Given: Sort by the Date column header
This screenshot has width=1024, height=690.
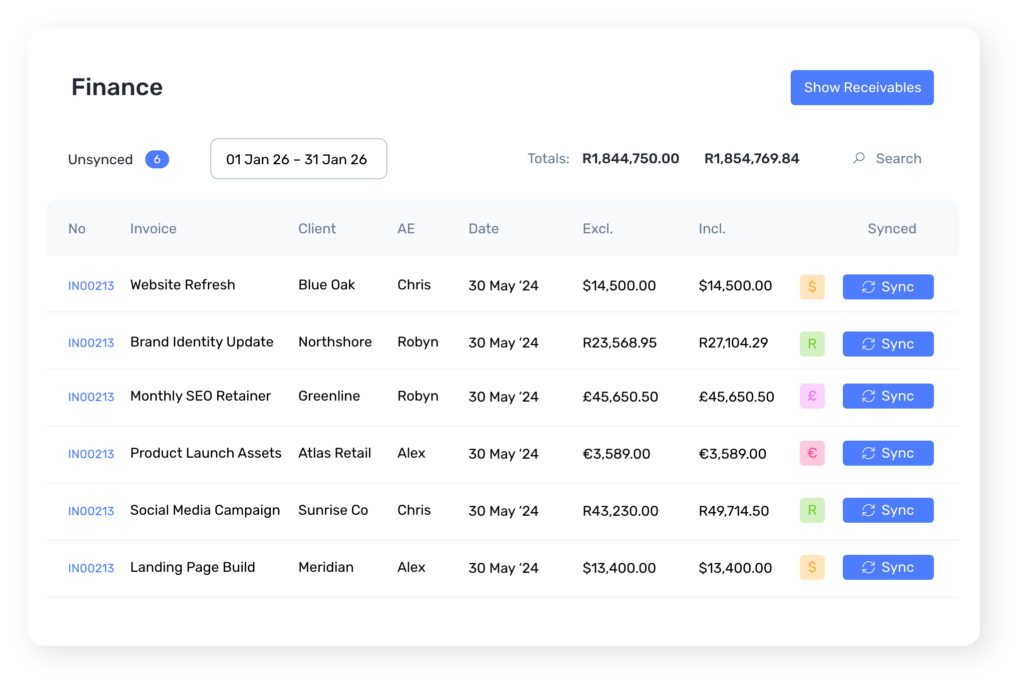Looking at the screenshot, I should (483, 228).
